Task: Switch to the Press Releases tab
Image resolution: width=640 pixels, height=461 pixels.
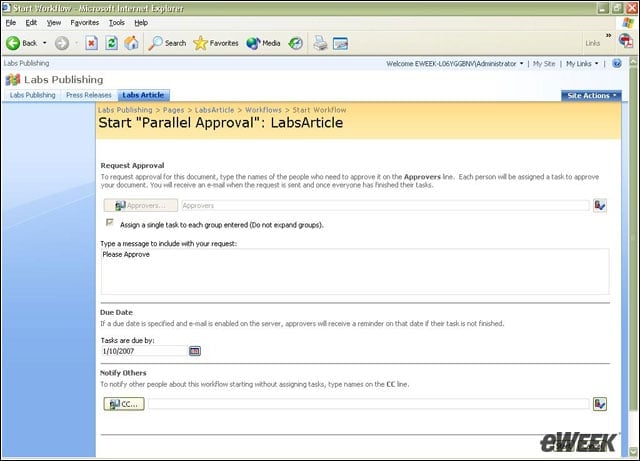Action: (x=89, y=95)
